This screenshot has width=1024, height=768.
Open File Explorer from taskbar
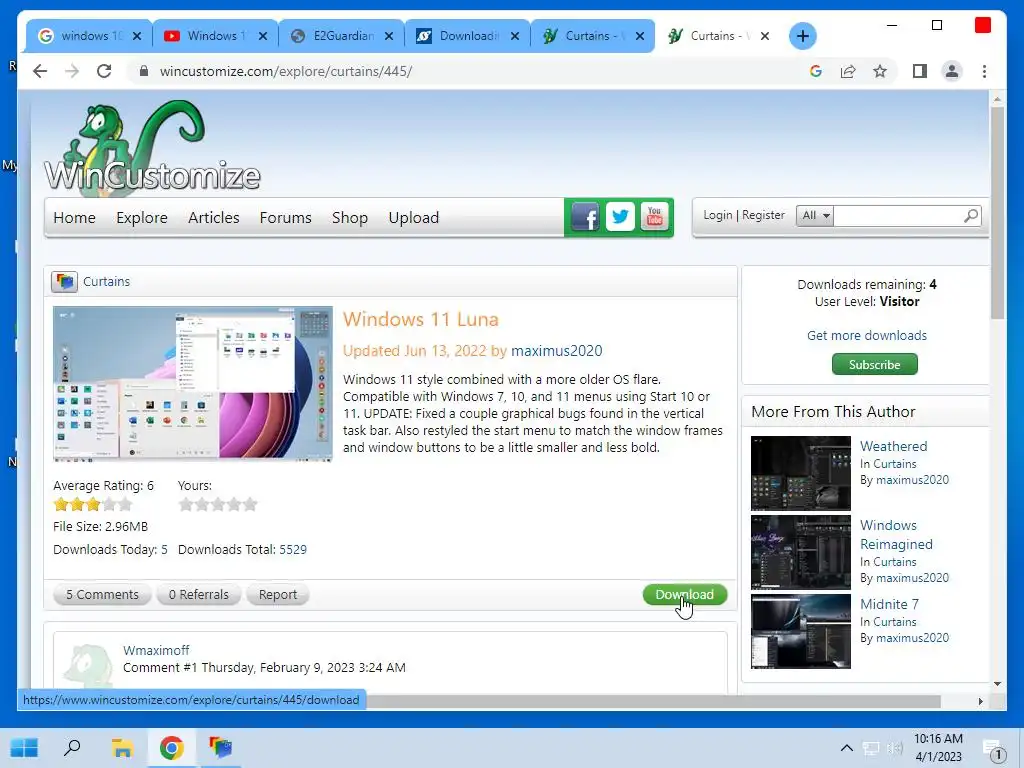point(122,748)
